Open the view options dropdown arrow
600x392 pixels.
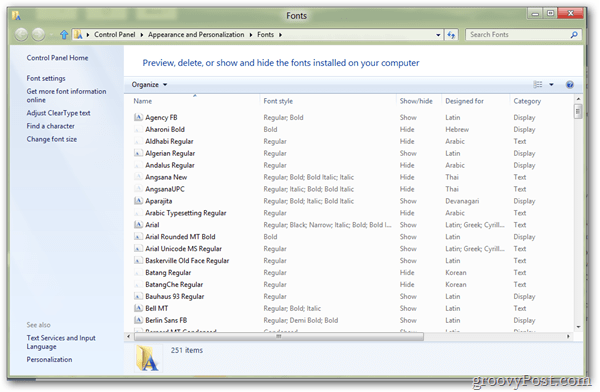[x=551, y=85]
